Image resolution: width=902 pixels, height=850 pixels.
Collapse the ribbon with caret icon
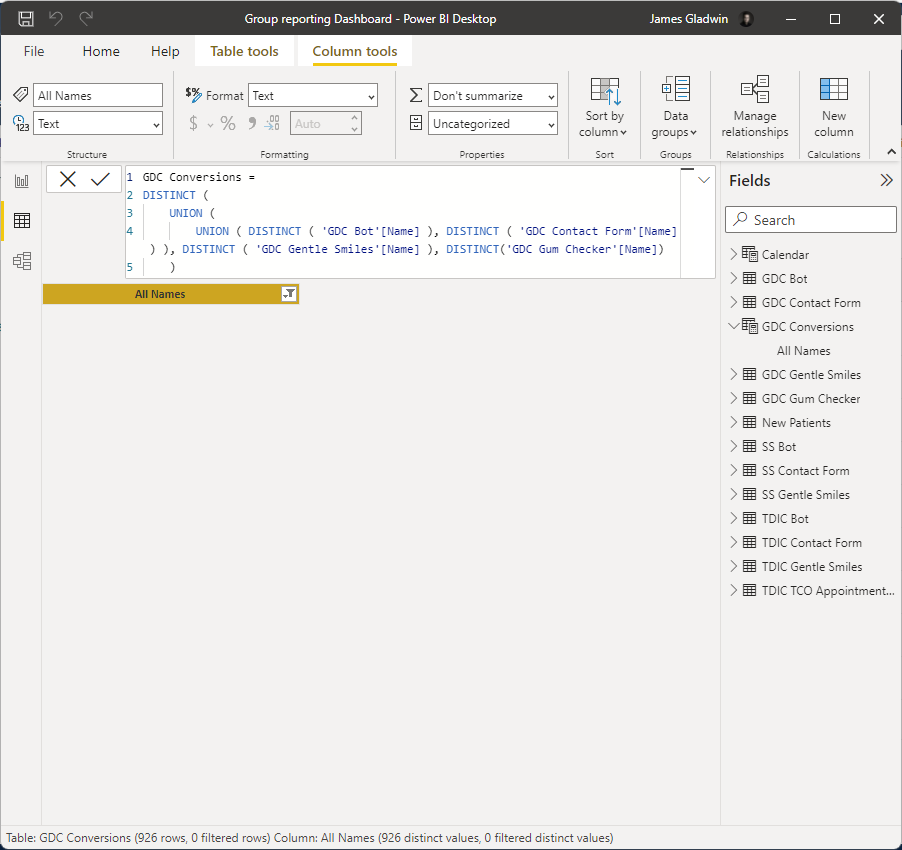(x=891, y=152)
